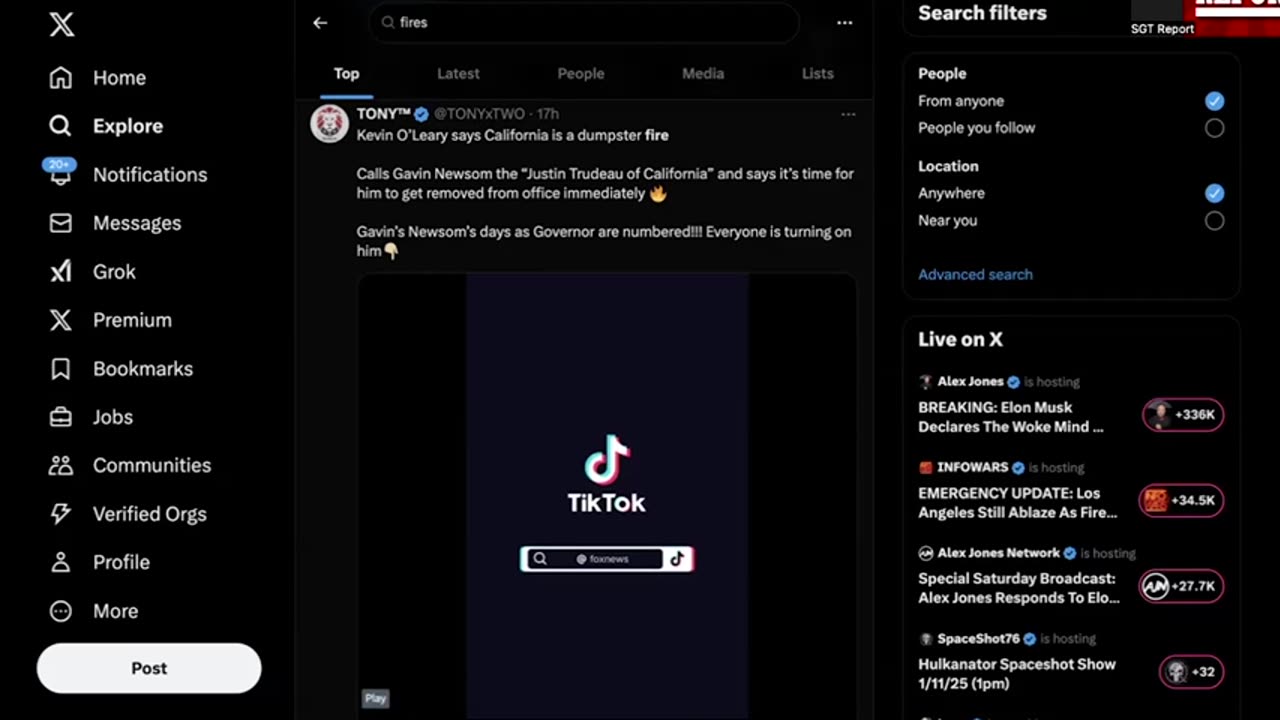Open the @TONYxTWO handle link

pyautogui.click(x=479, y=114)
